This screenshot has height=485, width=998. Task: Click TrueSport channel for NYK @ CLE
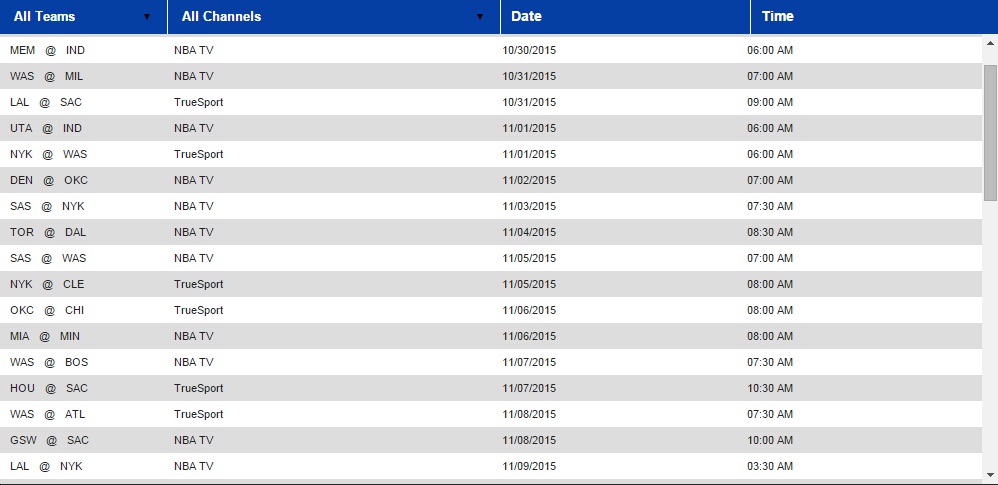click(x=198, y=284)
